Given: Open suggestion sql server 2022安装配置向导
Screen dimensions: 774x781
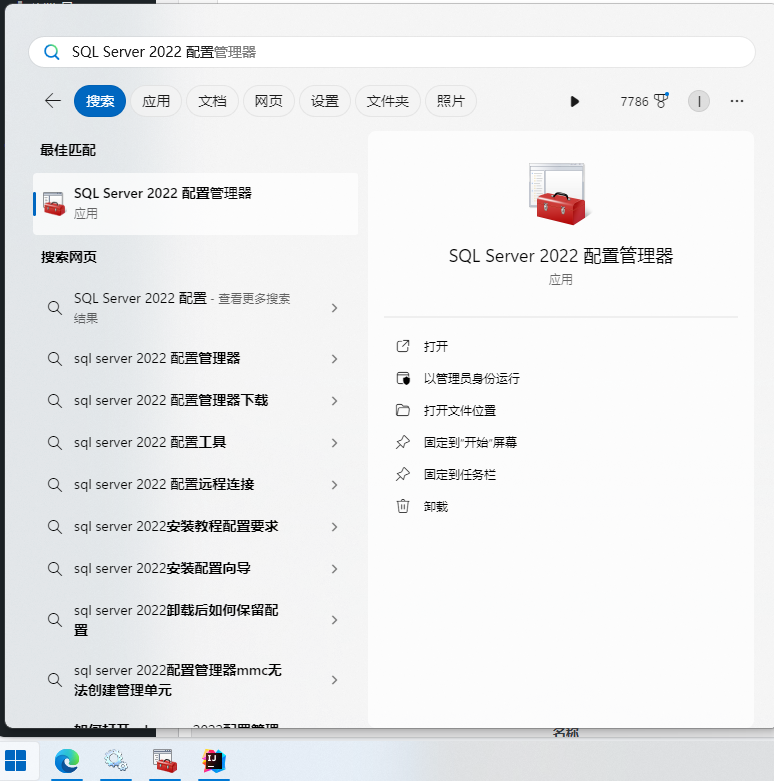Looking at the screenshot, I should click(195, 568).
